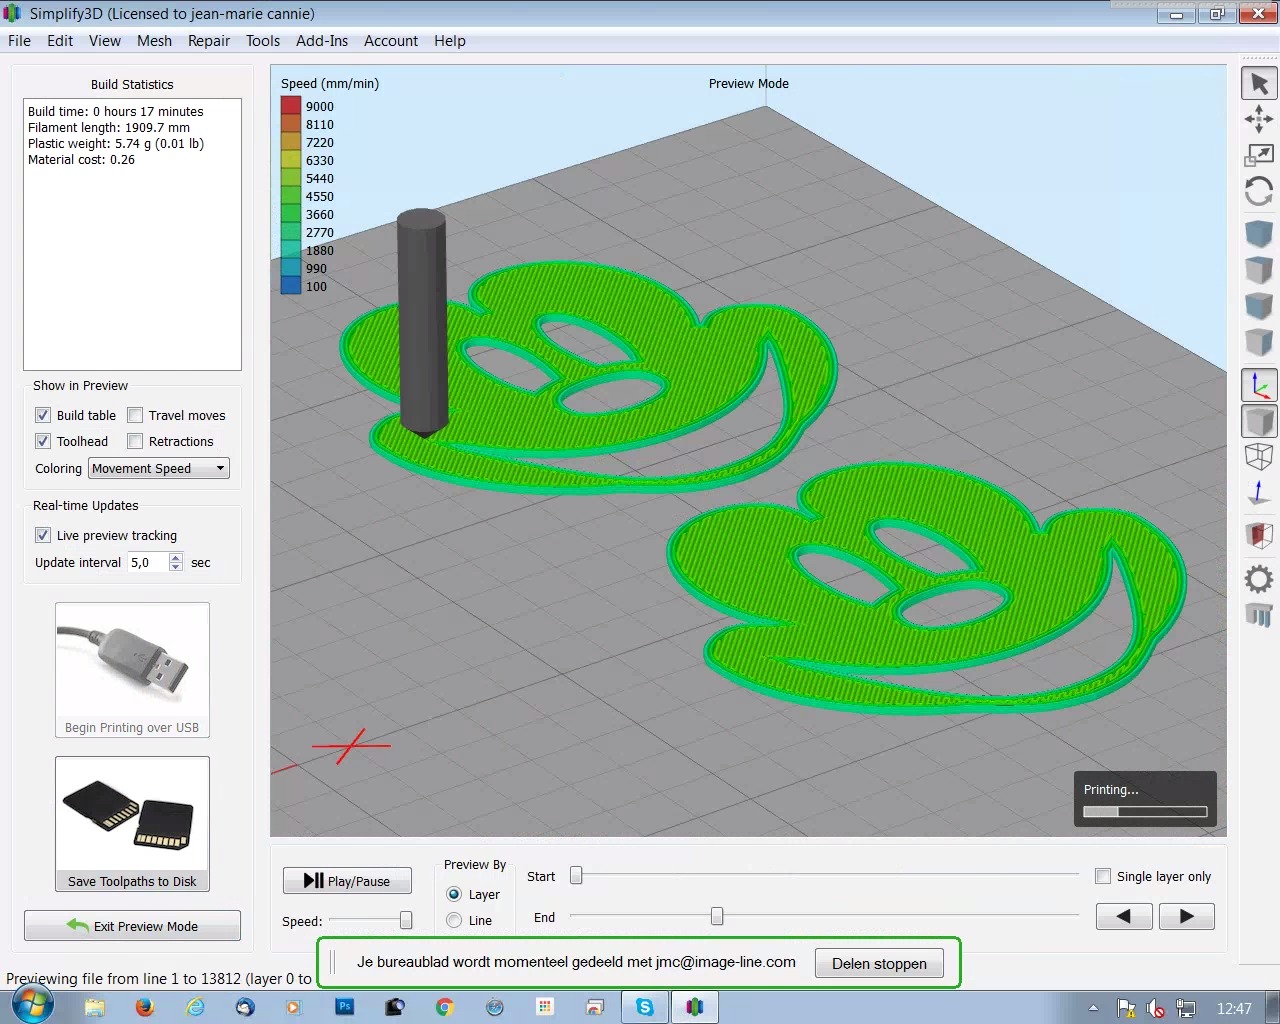Switch to Skype in the taskbar
Viewport: 1280px width, 1024px height.
coord(645,1007)
